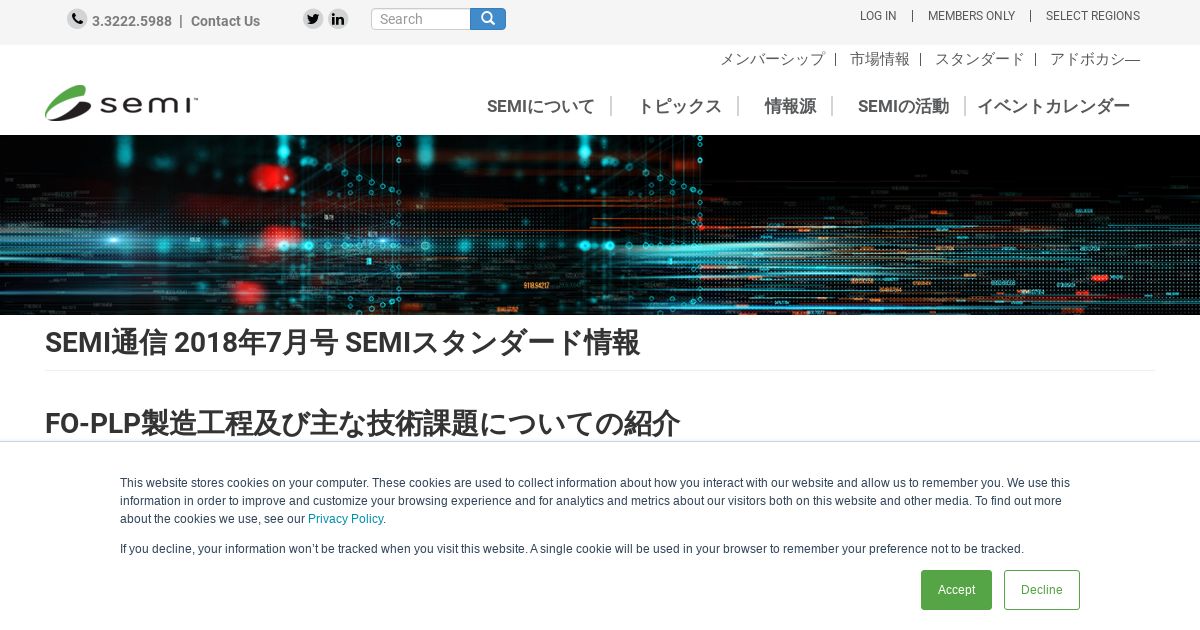Click the phone icon beside 3.3222.5988

[x=77, y=19]
